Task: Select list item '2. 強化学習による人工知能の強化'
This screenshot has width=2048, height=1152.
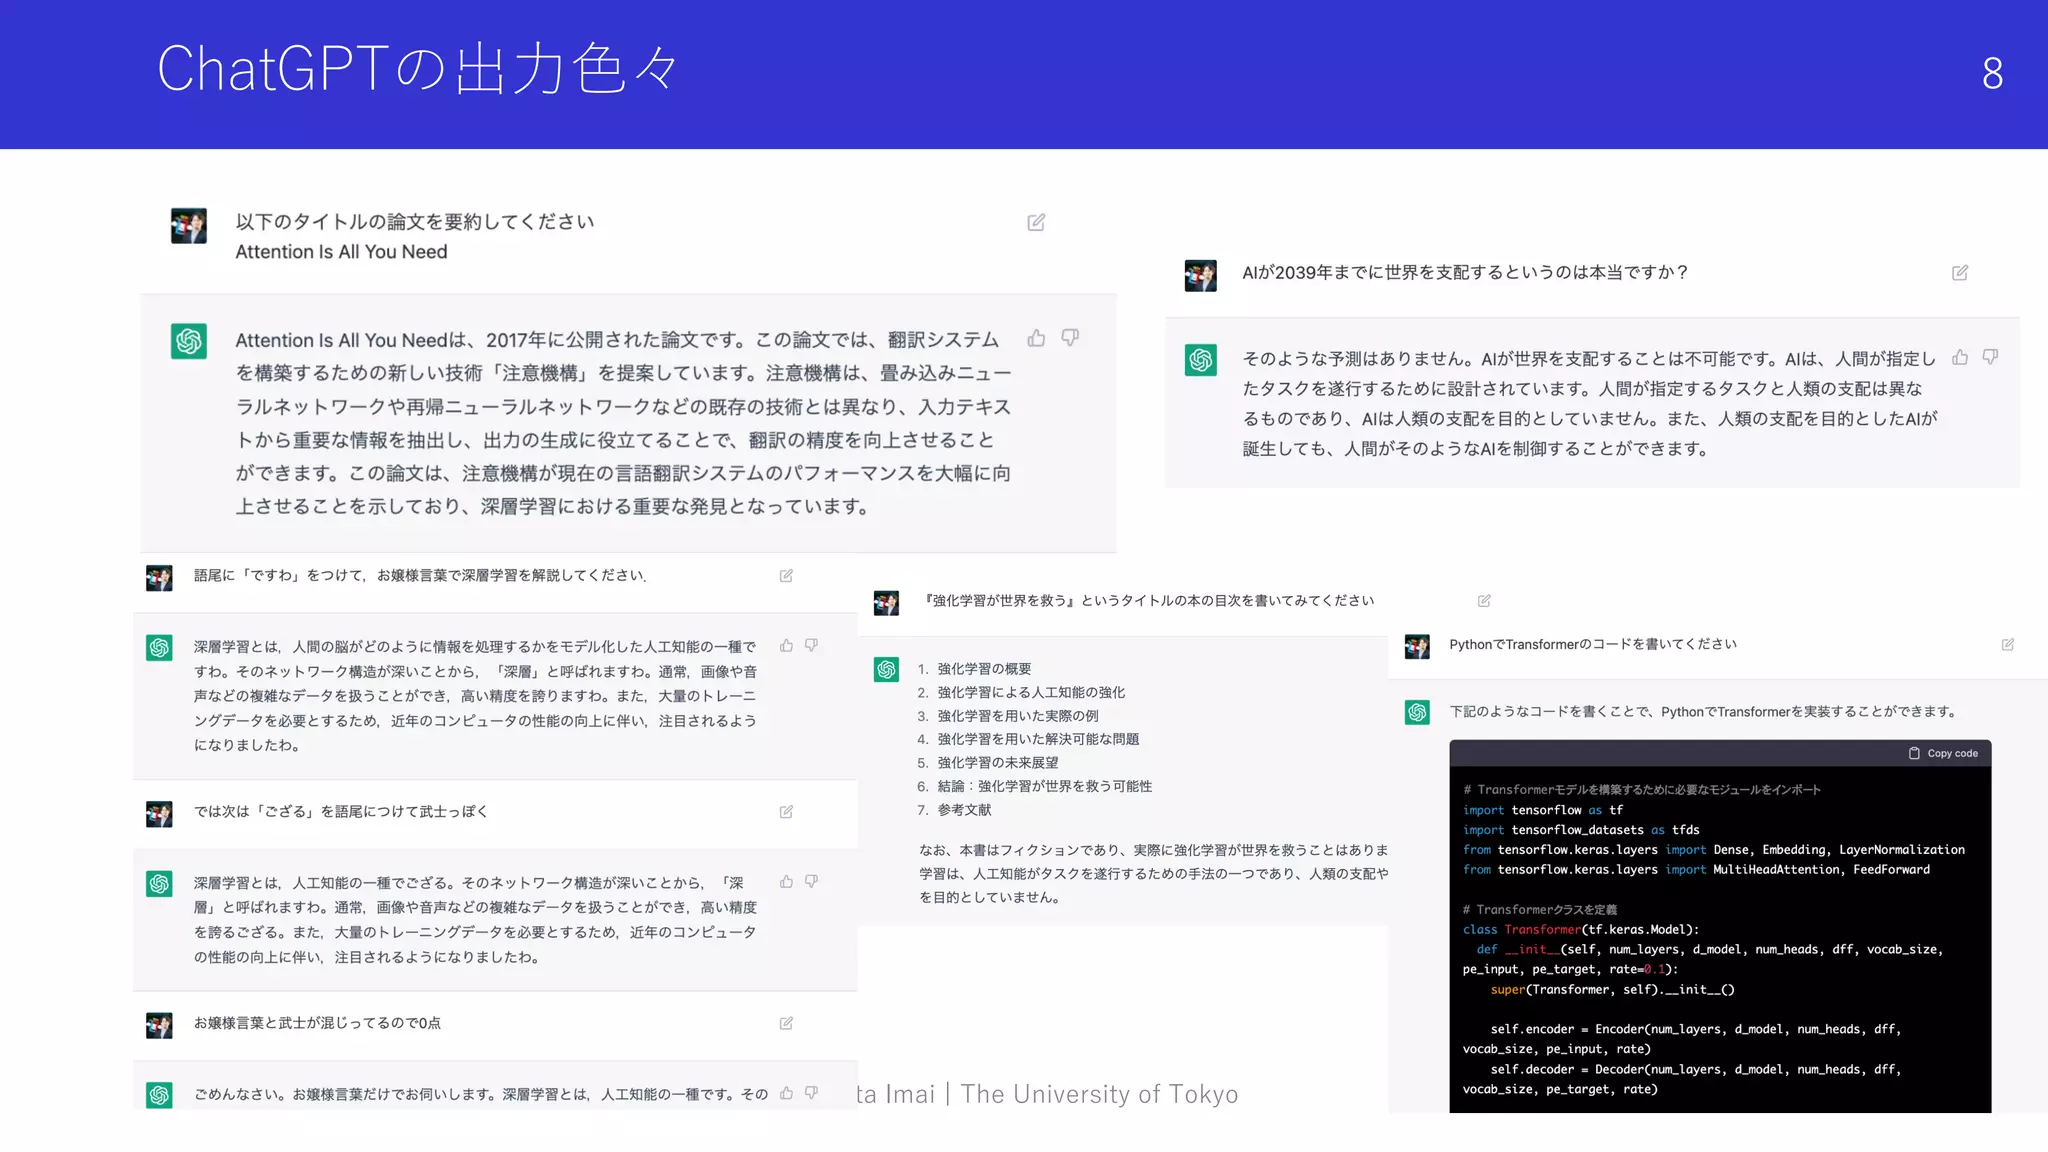Action: coord(1021,692)
